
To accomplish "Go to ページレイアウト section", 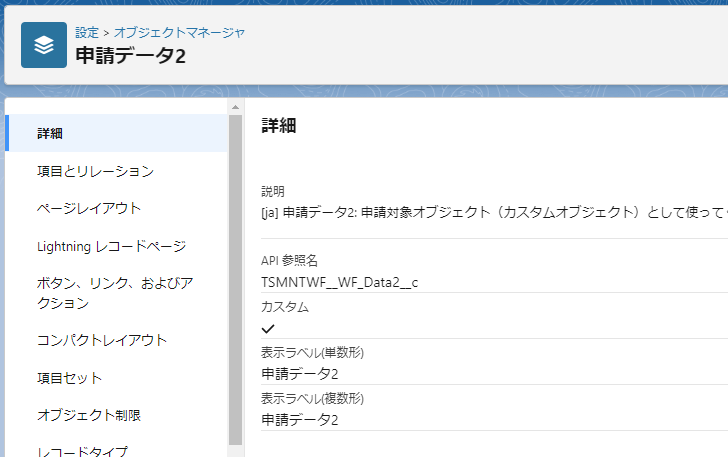I will click(x=89, y=208).
